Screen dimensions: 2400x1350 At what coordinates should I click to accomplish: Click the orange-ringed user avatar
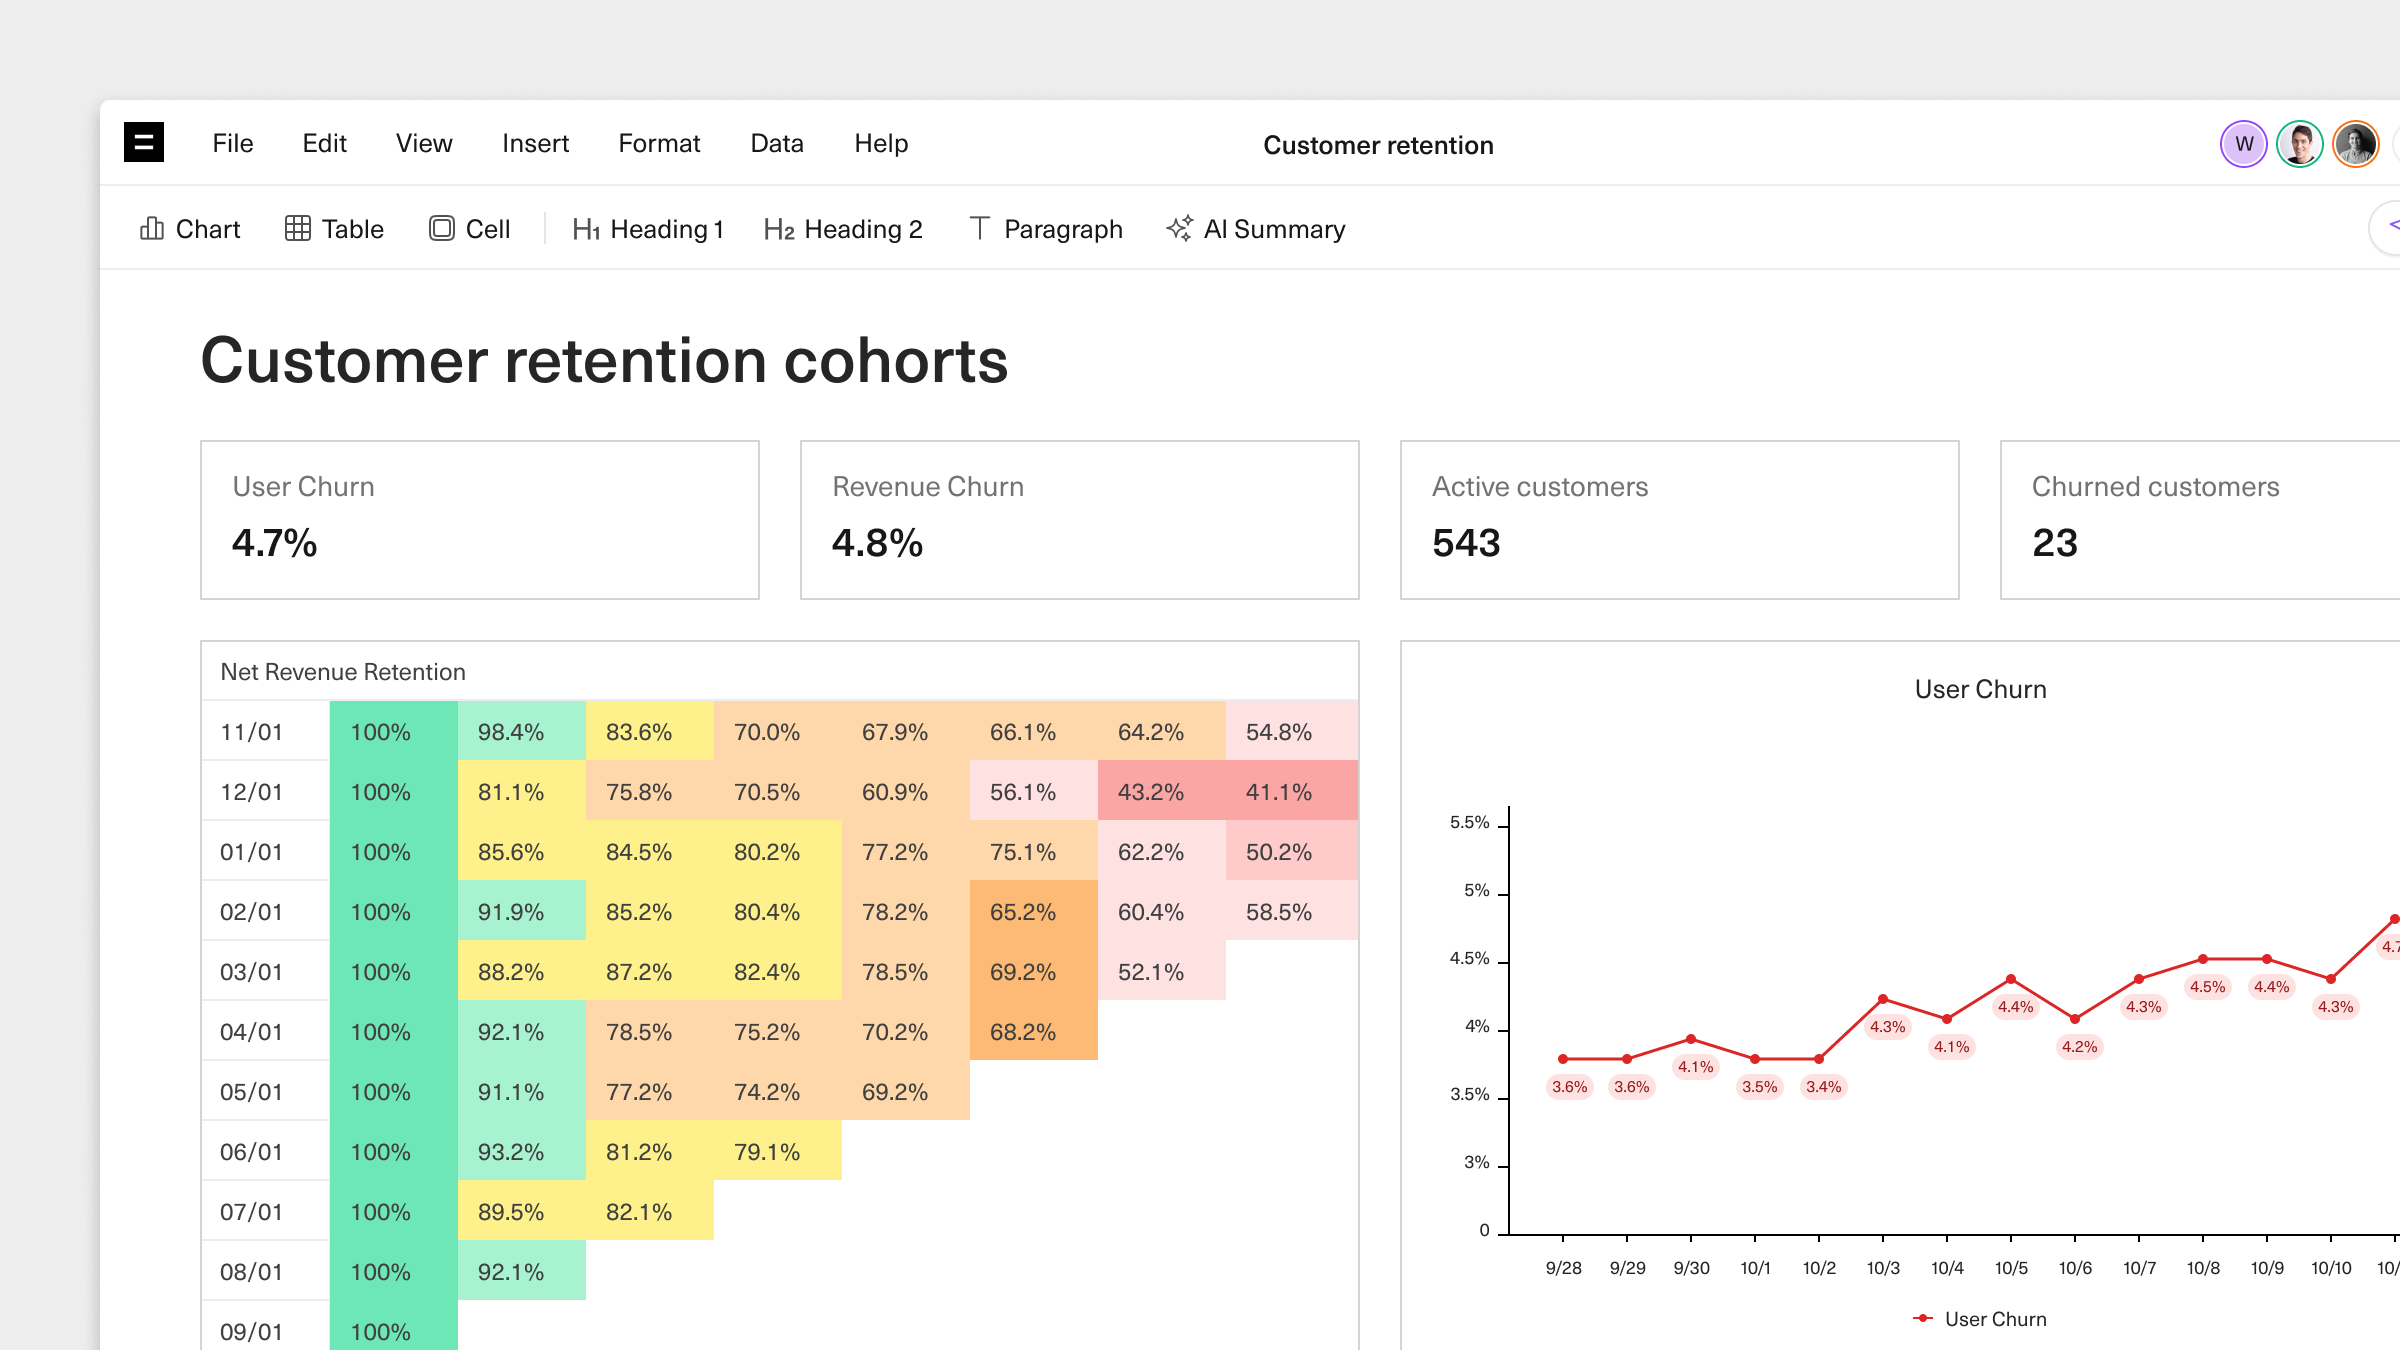pyautogui.click(x=2356, y=144)
